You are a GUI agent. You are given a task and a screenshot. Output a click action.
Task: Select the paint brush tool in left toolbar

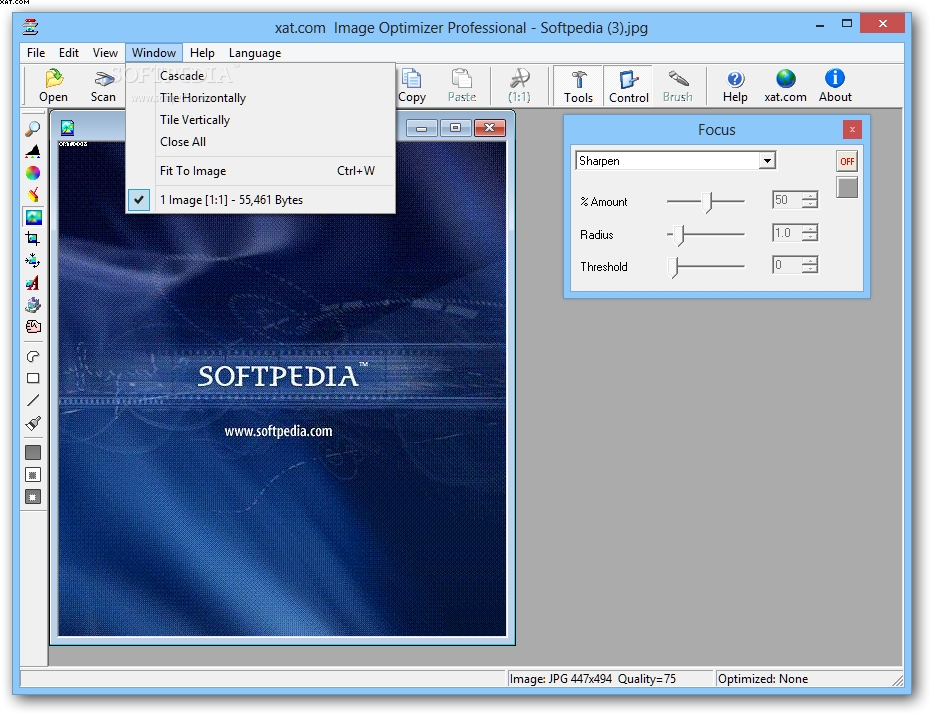click(x=33, y=423)
